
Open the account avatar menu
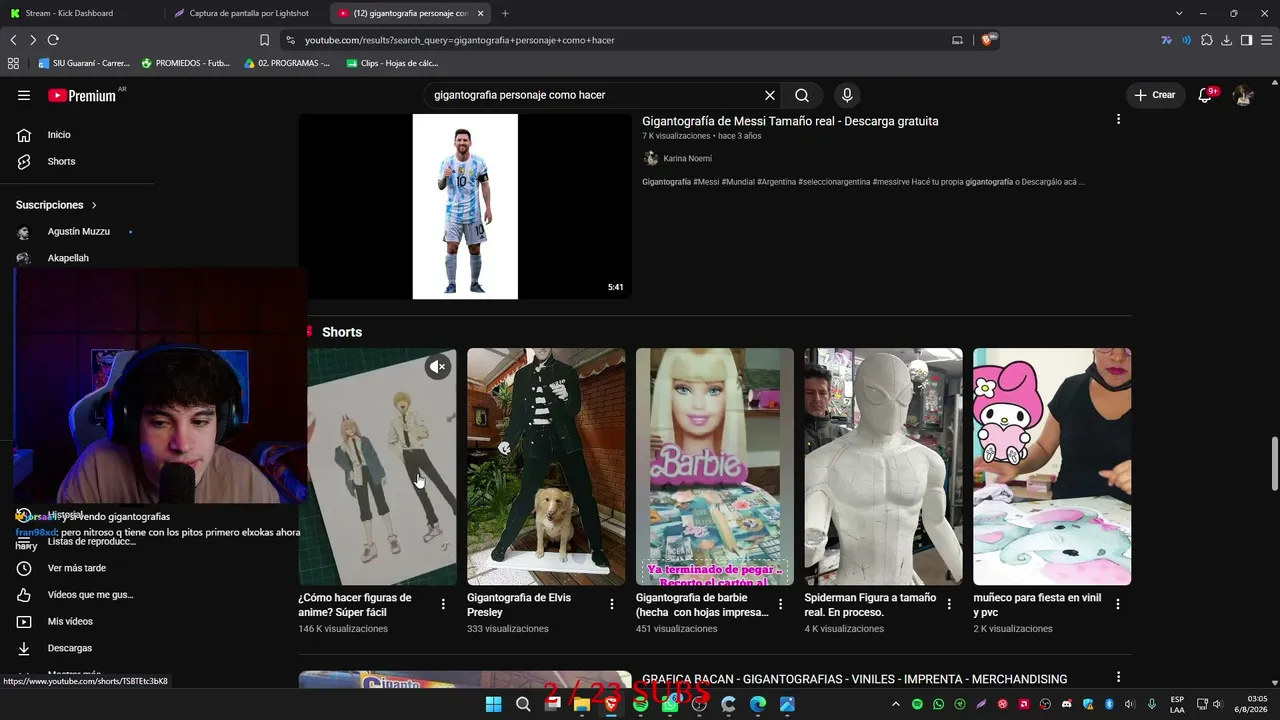pyautogui.click(x=1243, y=95)
